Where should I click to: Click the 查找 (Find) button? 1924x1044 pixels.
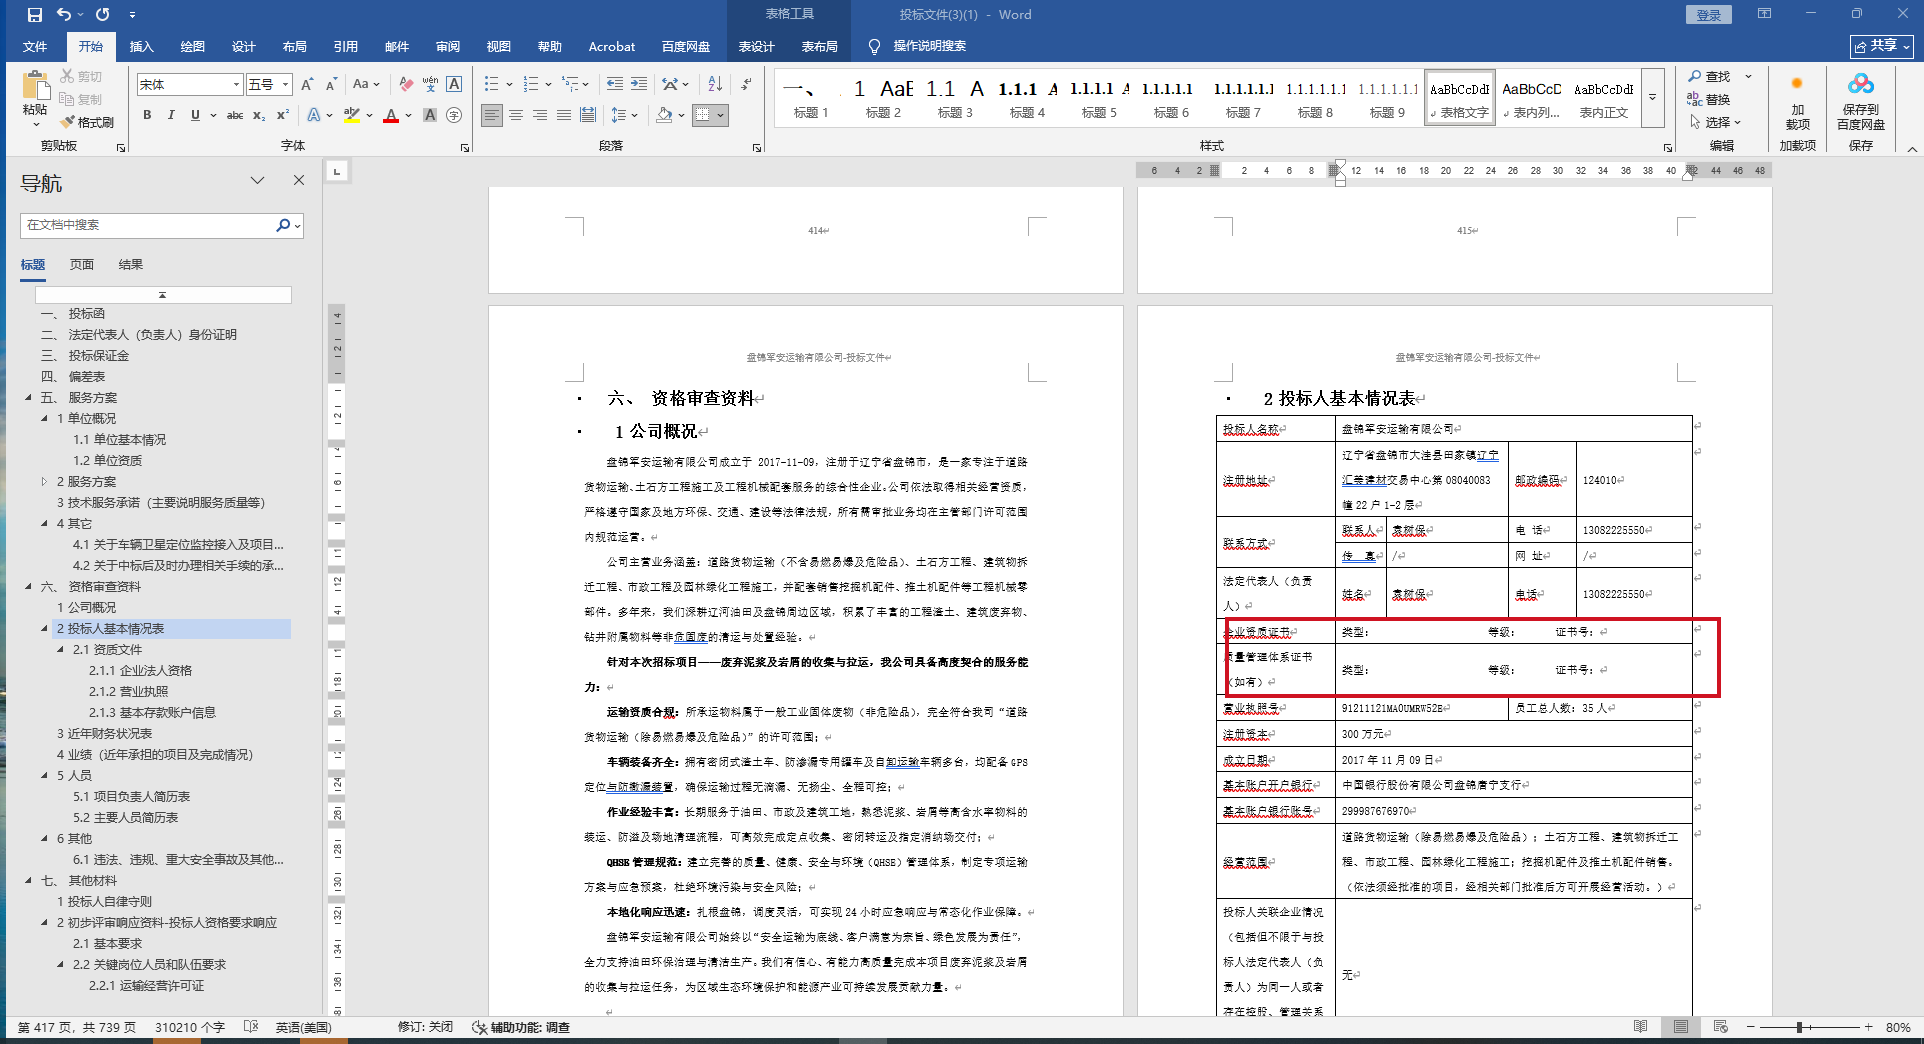point(1710,77)
